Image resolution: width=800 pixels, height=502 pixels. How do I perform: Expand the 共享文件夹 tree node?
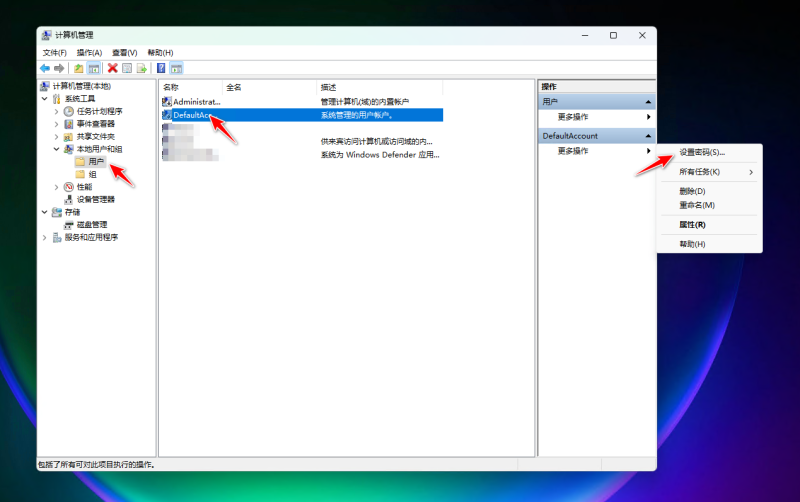click(57, 137)
